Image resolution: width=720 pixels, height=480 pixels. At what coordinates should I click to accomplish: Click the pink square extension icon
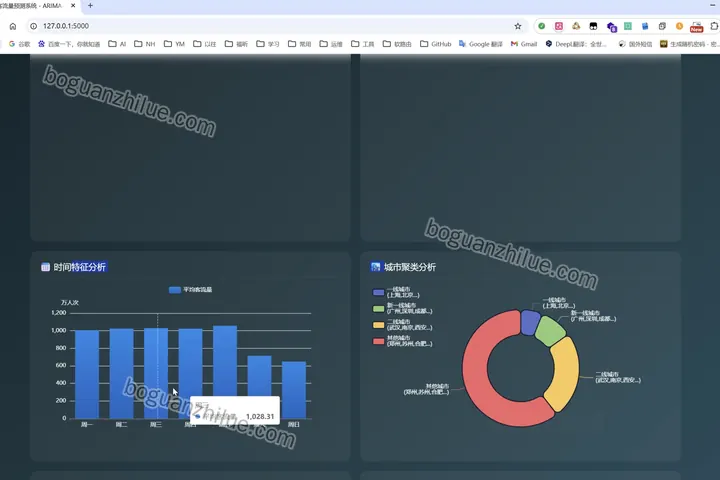point(559,26)
